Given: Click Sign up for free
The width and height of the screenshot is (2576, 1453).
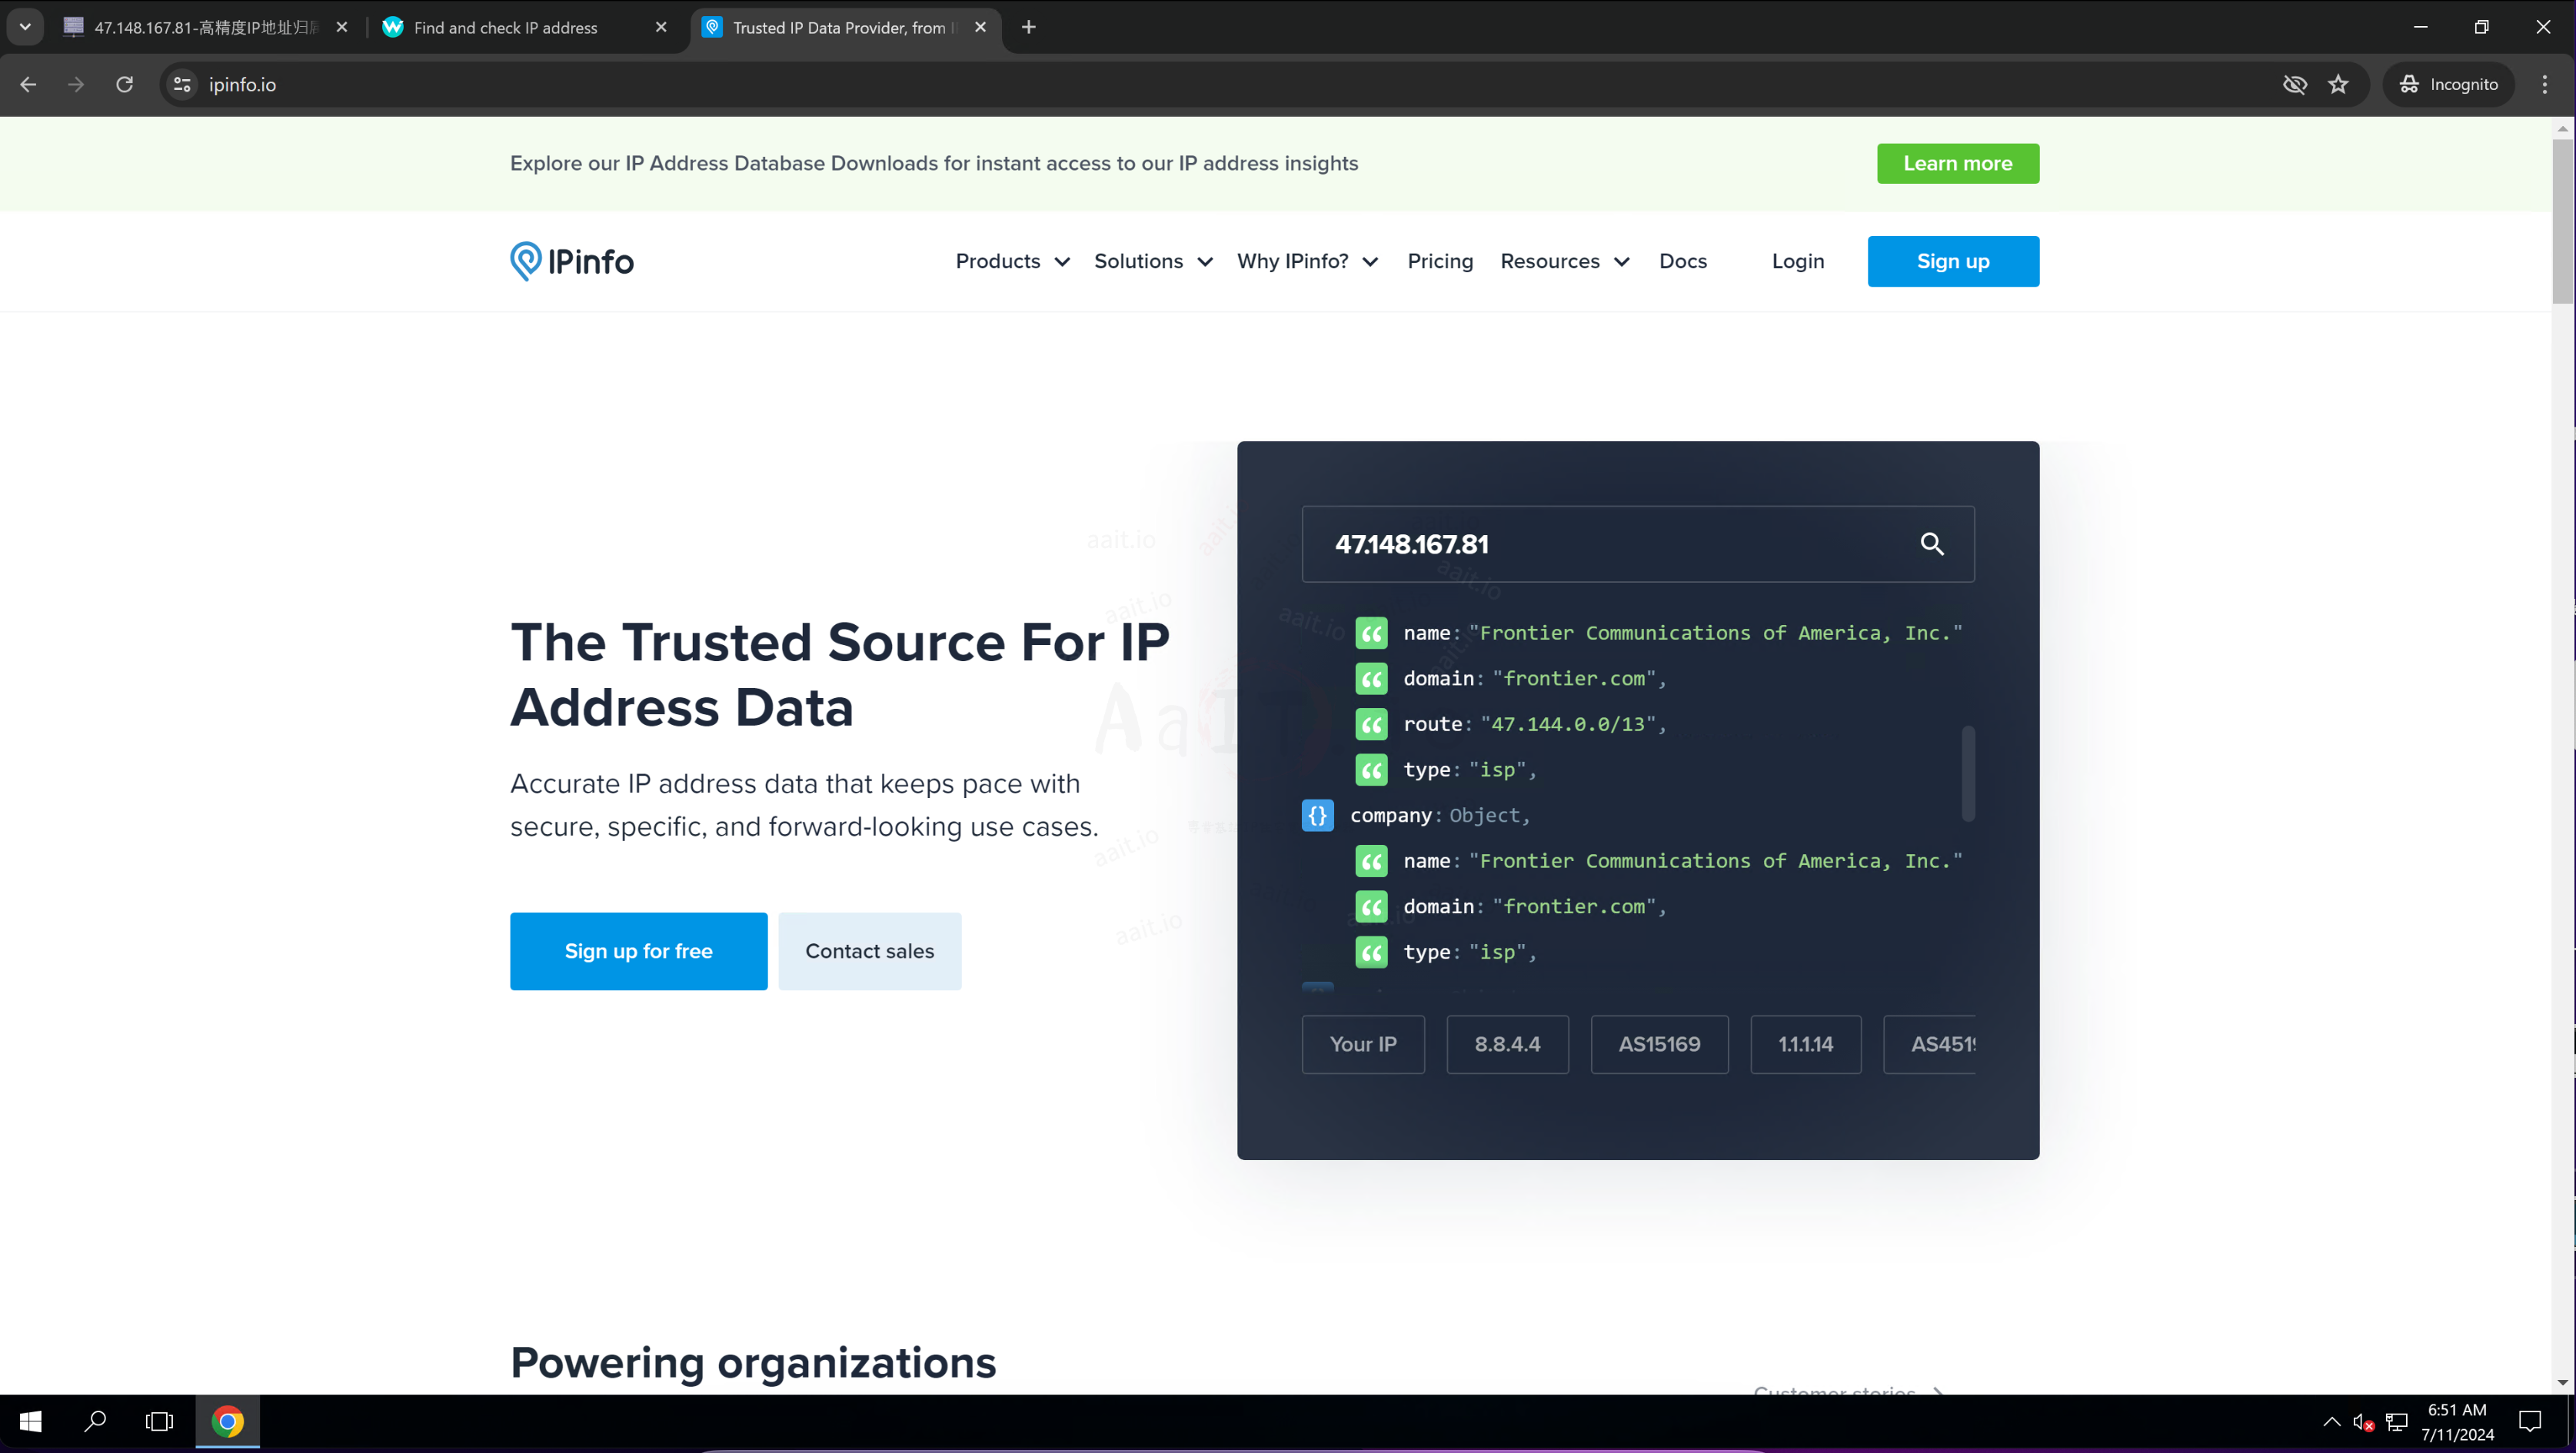Looking at the screenshot, I should (638, 951).
